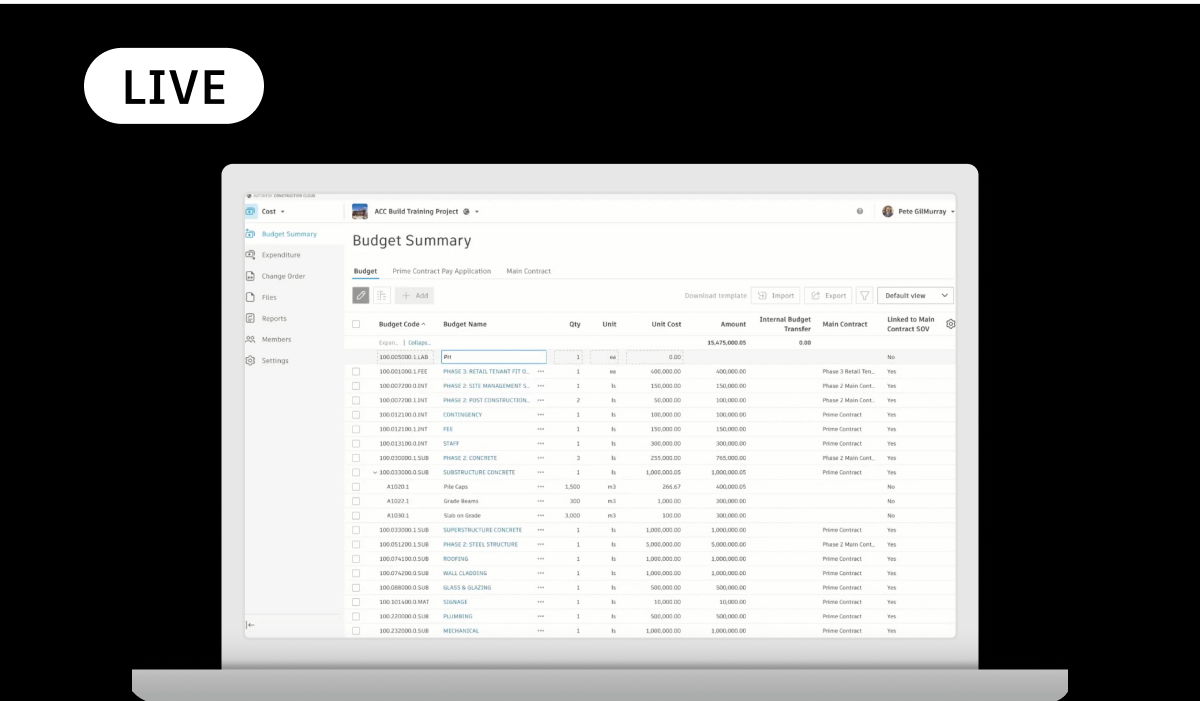1200x701 pixels.
Task: Select the Members icon in sidebar
Action: (250, 339)
